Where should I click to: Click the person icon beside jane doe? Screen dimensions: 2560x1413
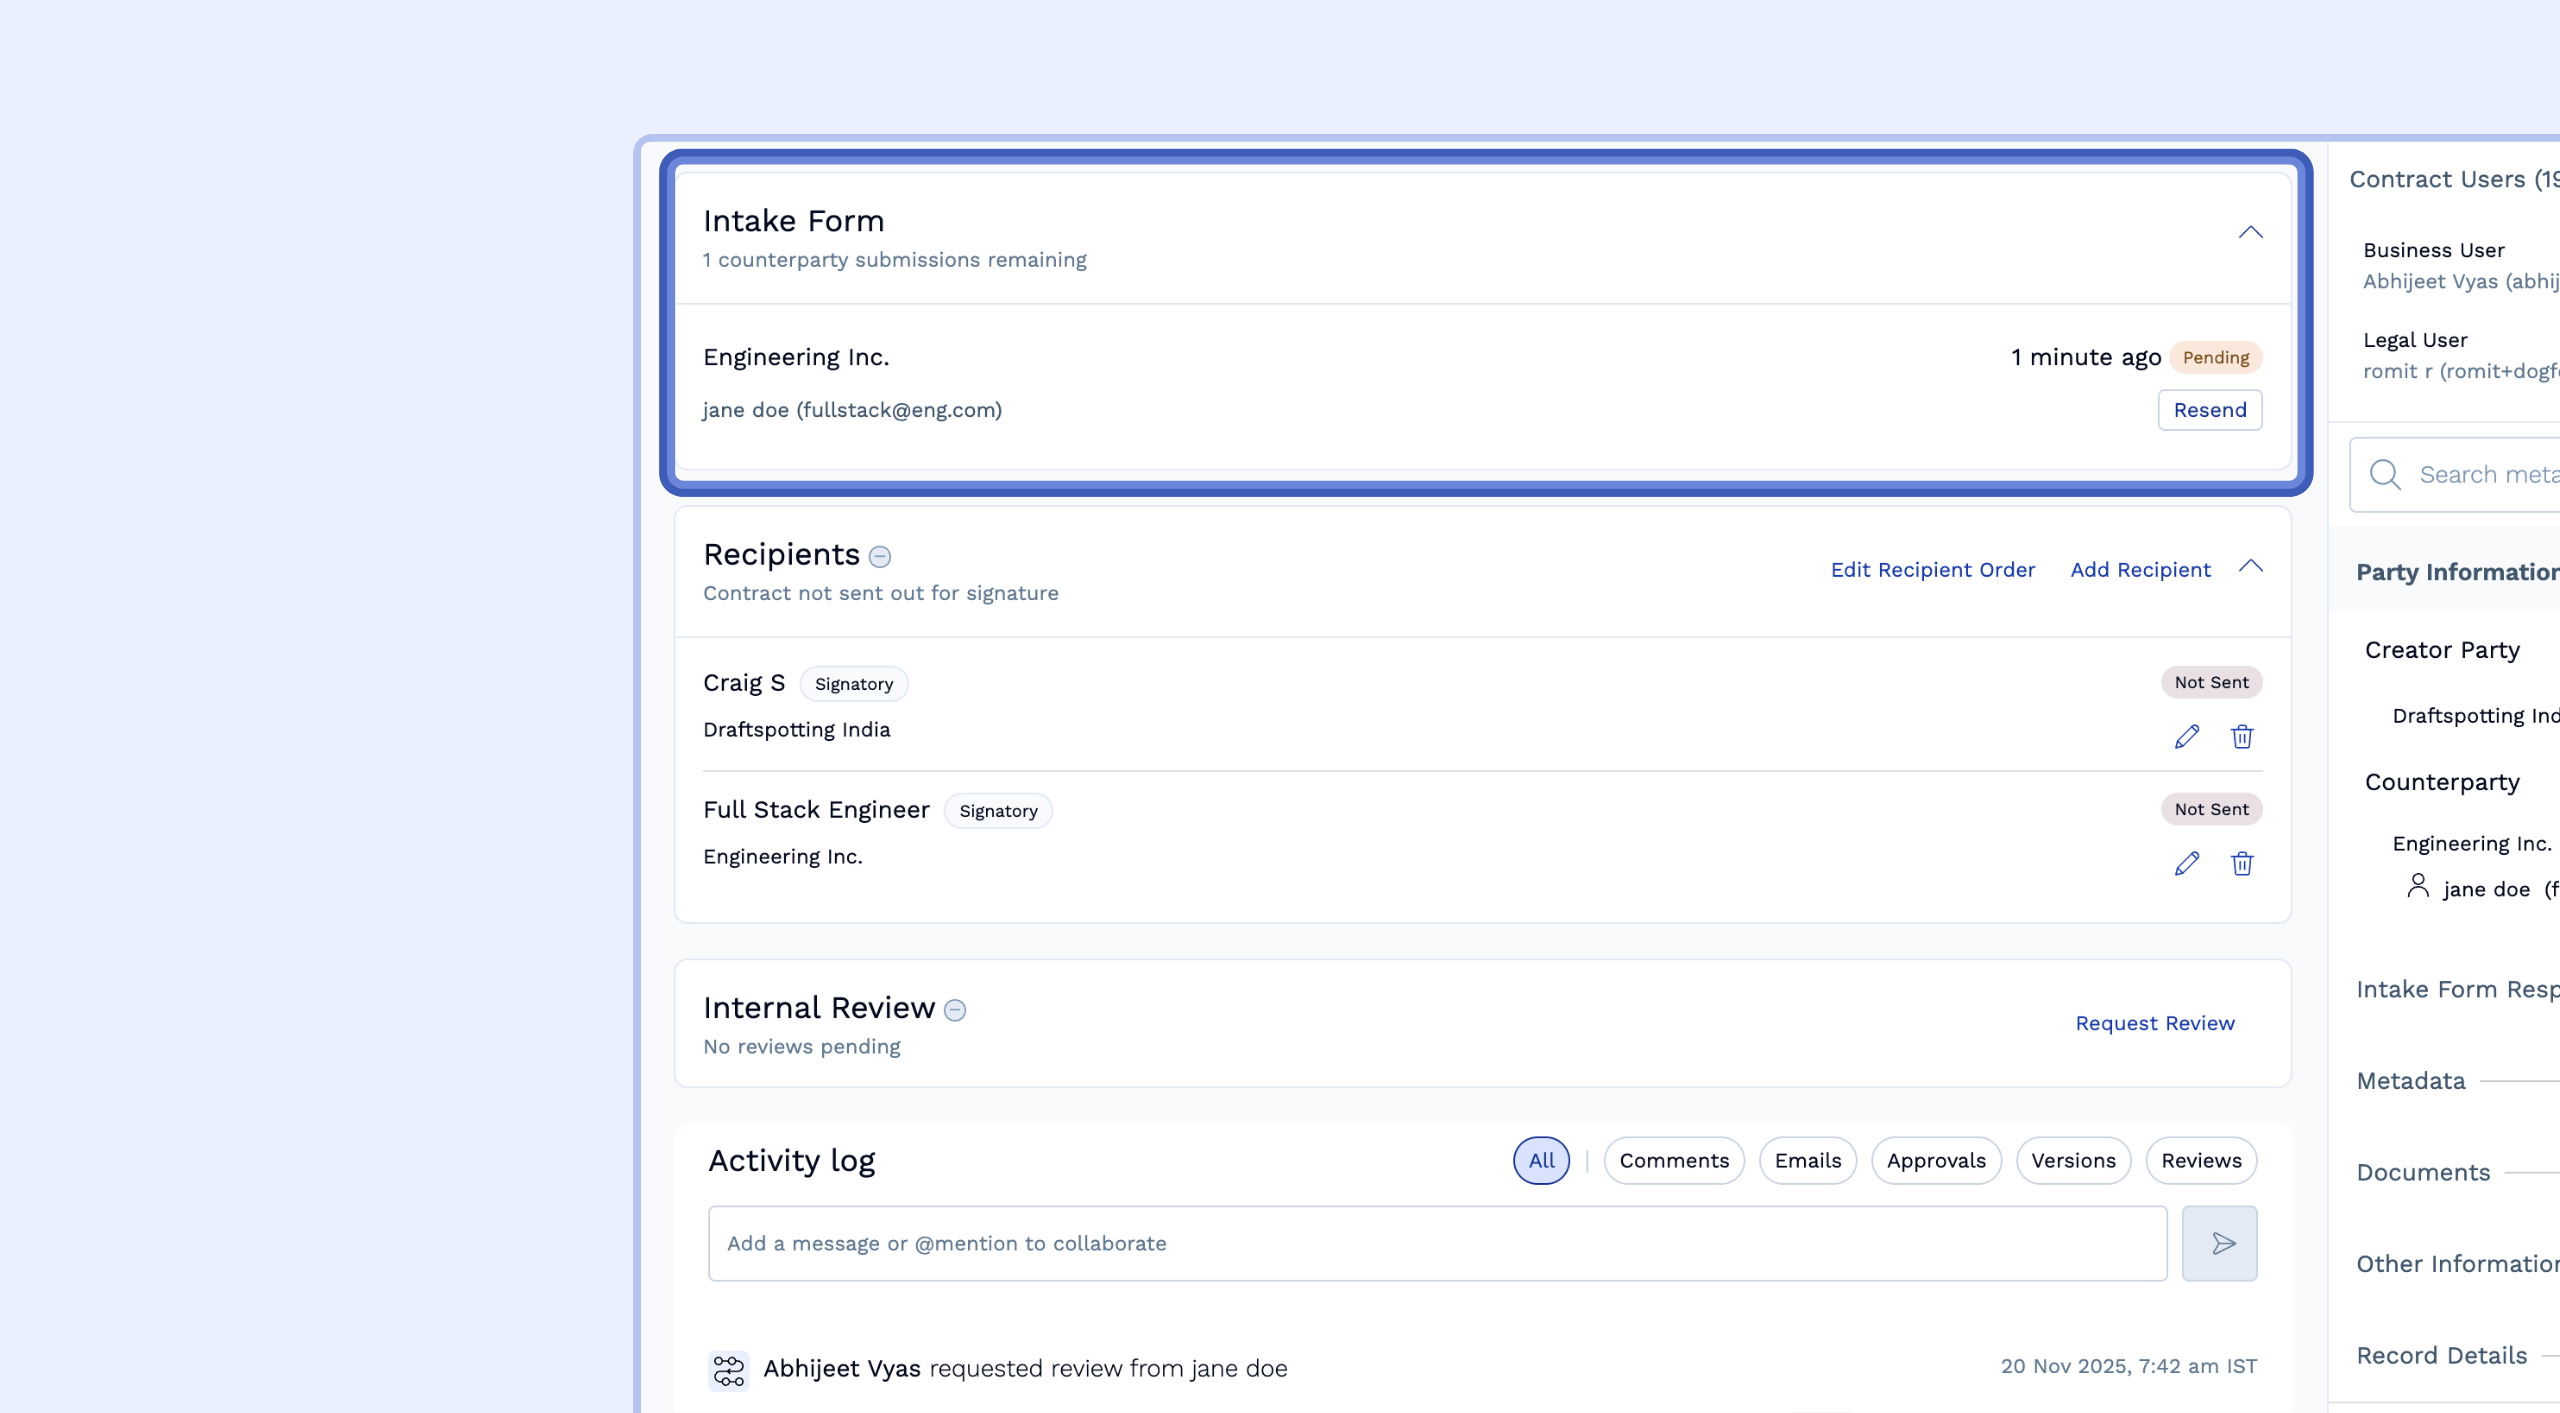[2418, 886]
